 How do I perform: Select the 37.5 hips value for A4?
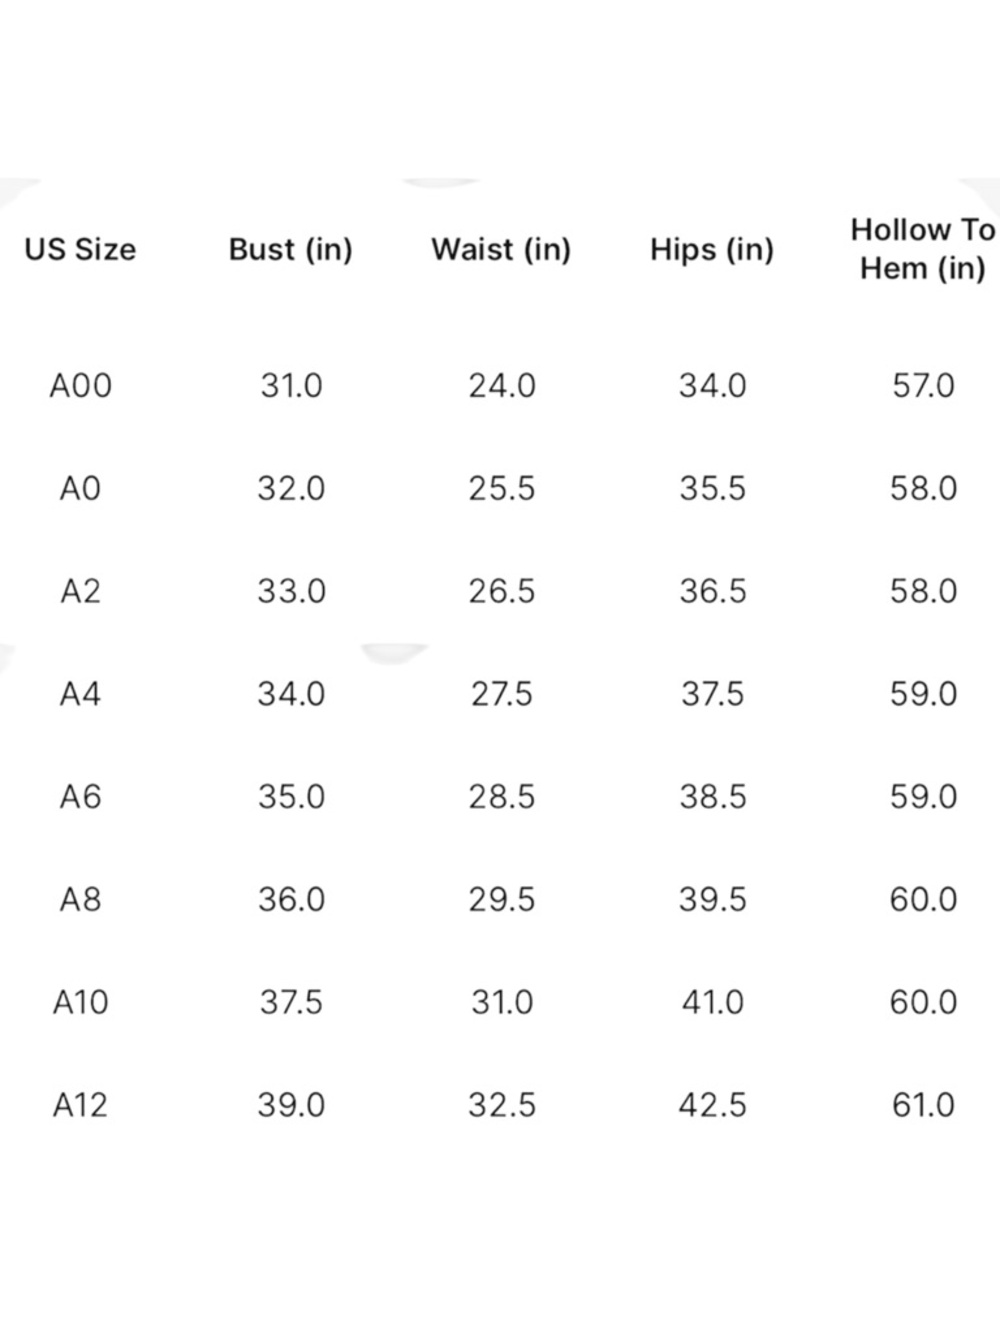click(713, 694)
